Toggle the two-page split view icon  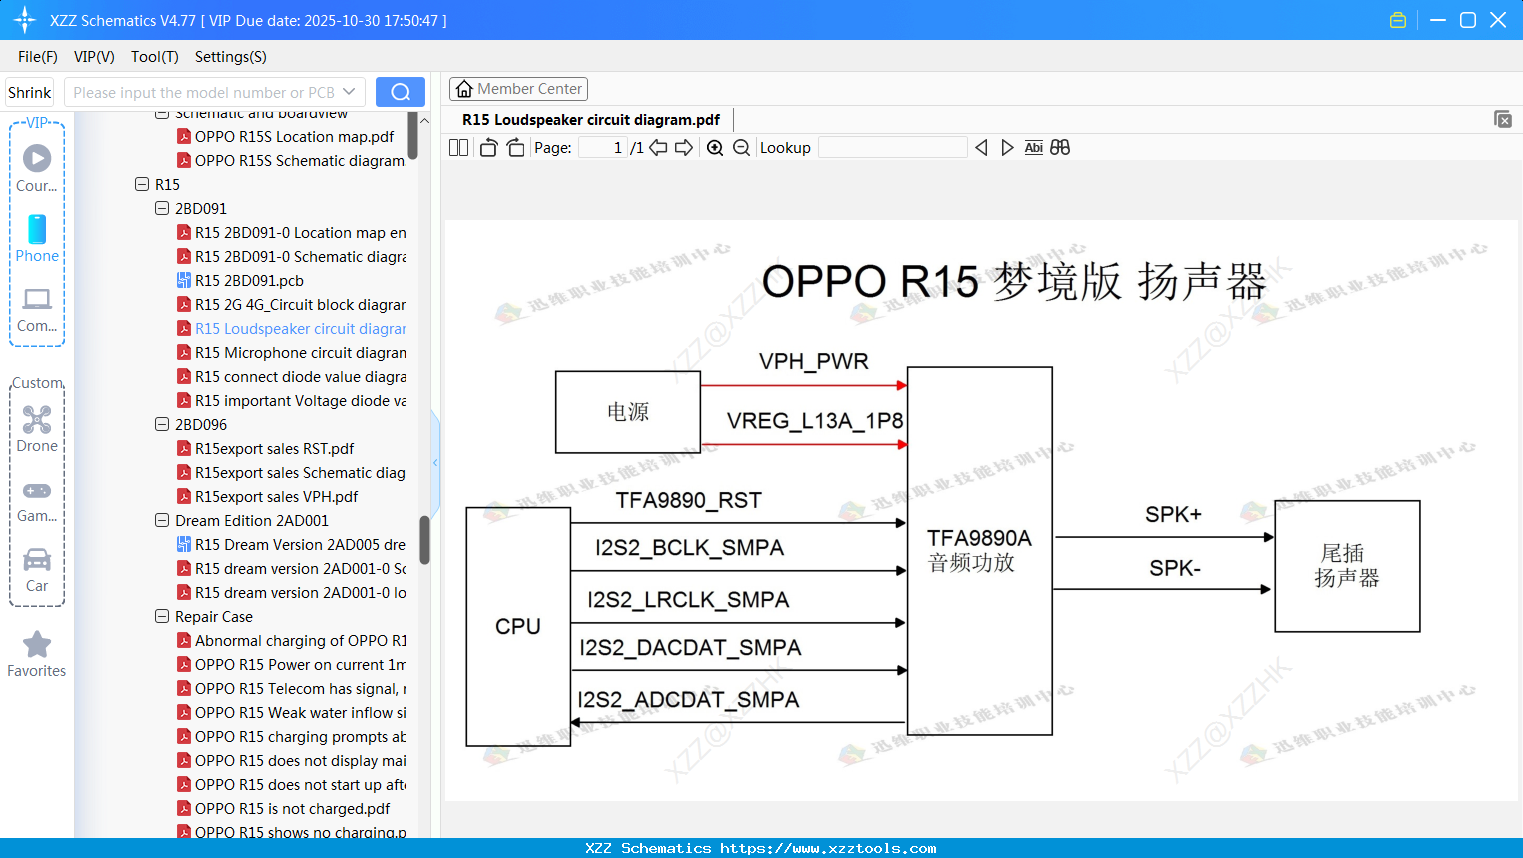point(458,148)
